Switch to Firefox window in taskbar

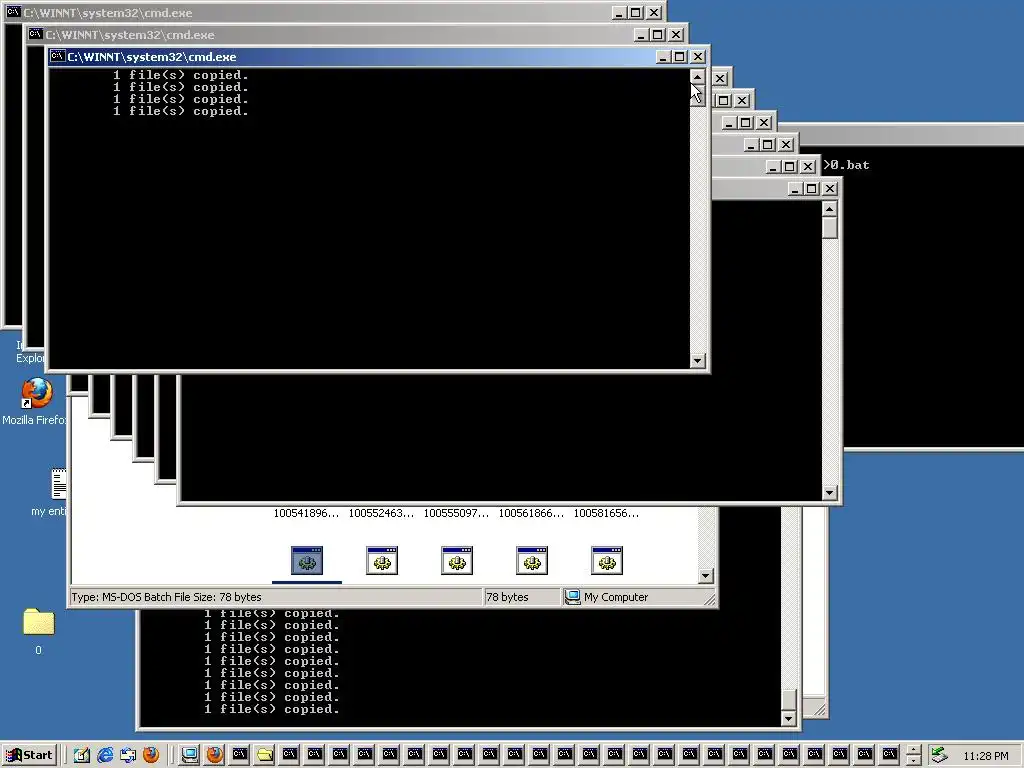point(215,755)
